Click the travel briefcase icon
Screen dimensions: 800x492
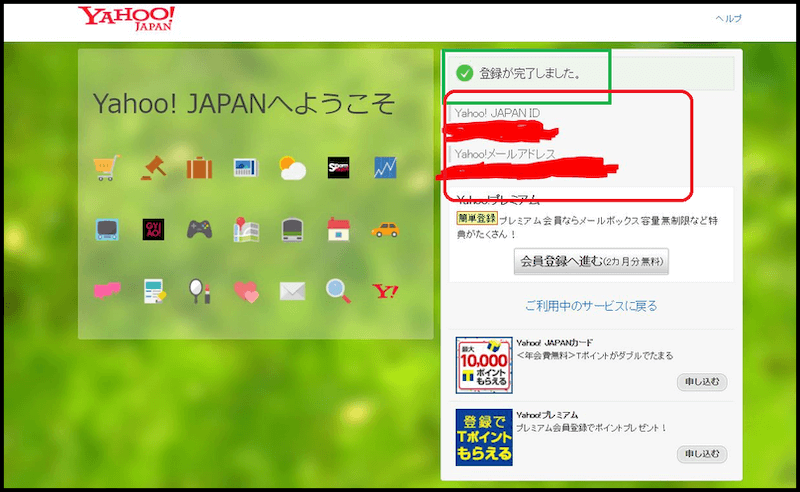click(199, 168)
